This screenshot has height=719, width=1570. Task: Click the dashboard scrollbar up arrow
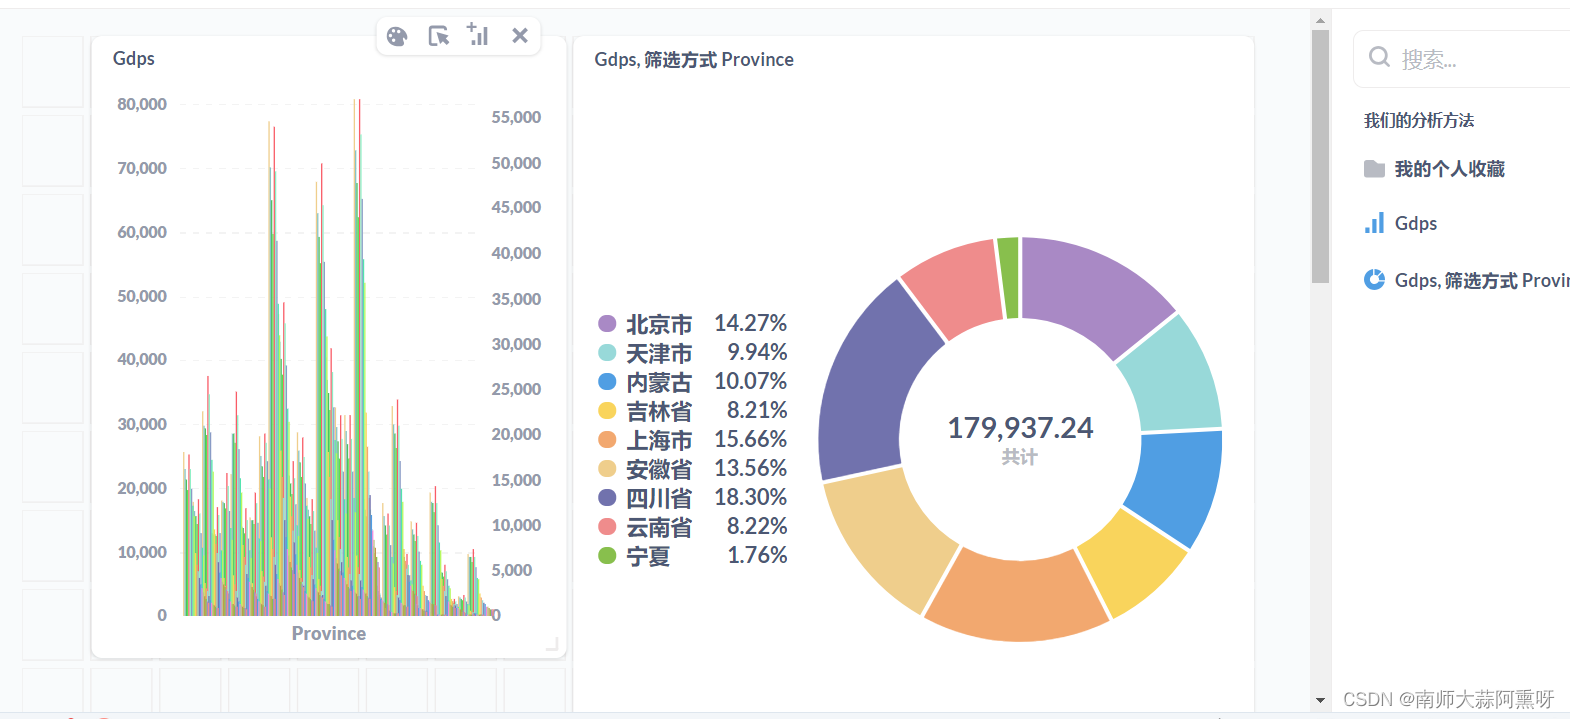click(x=1320, y=20)
